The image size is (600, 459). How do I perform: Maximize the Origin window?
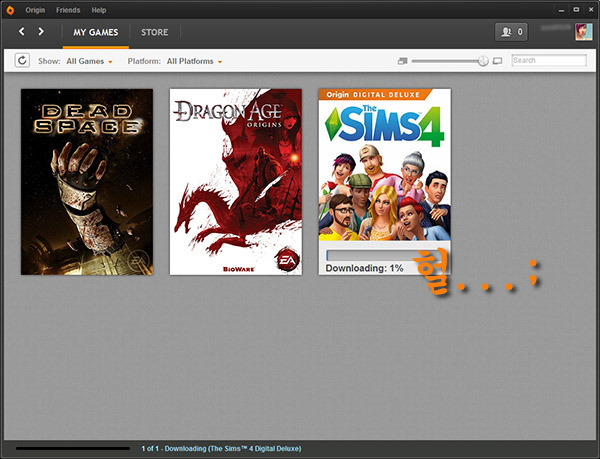576,10
